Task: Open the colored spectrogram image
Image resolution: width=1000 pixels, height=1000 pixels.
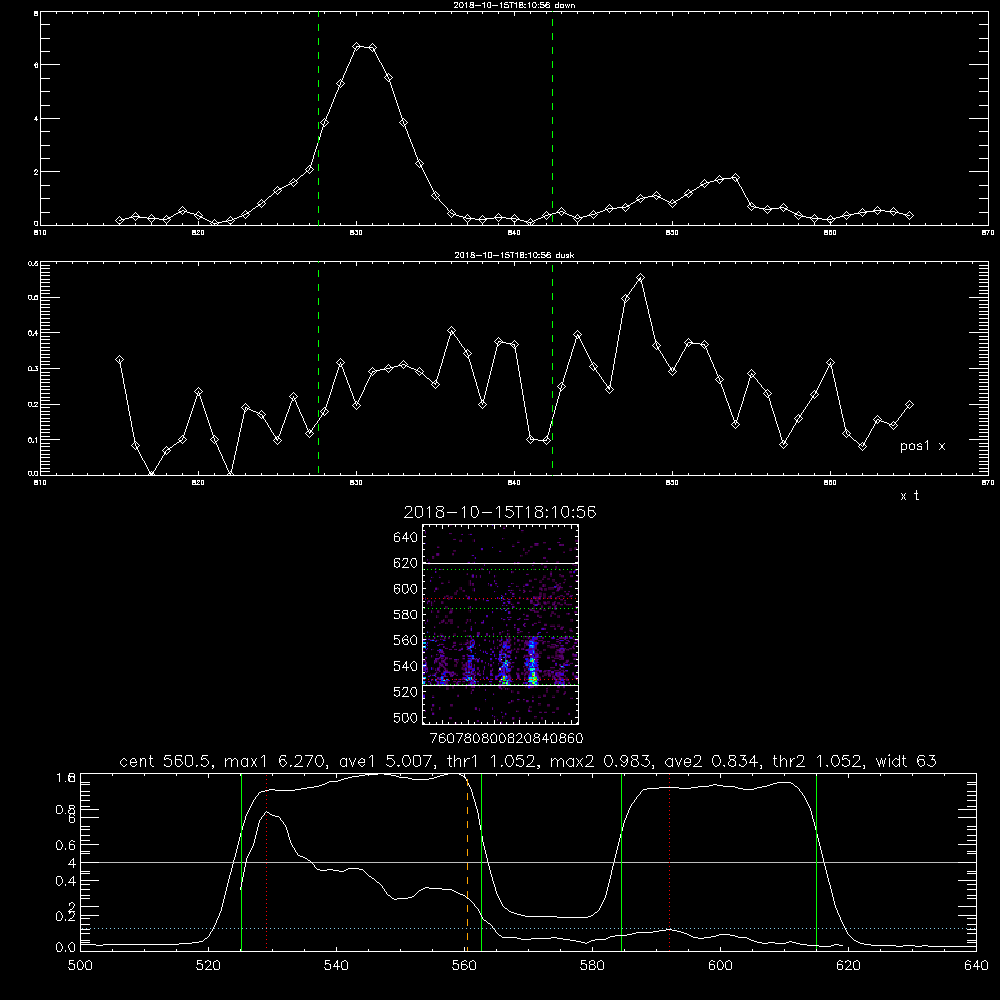Action: pyautogui.click(x=500, y=624)
